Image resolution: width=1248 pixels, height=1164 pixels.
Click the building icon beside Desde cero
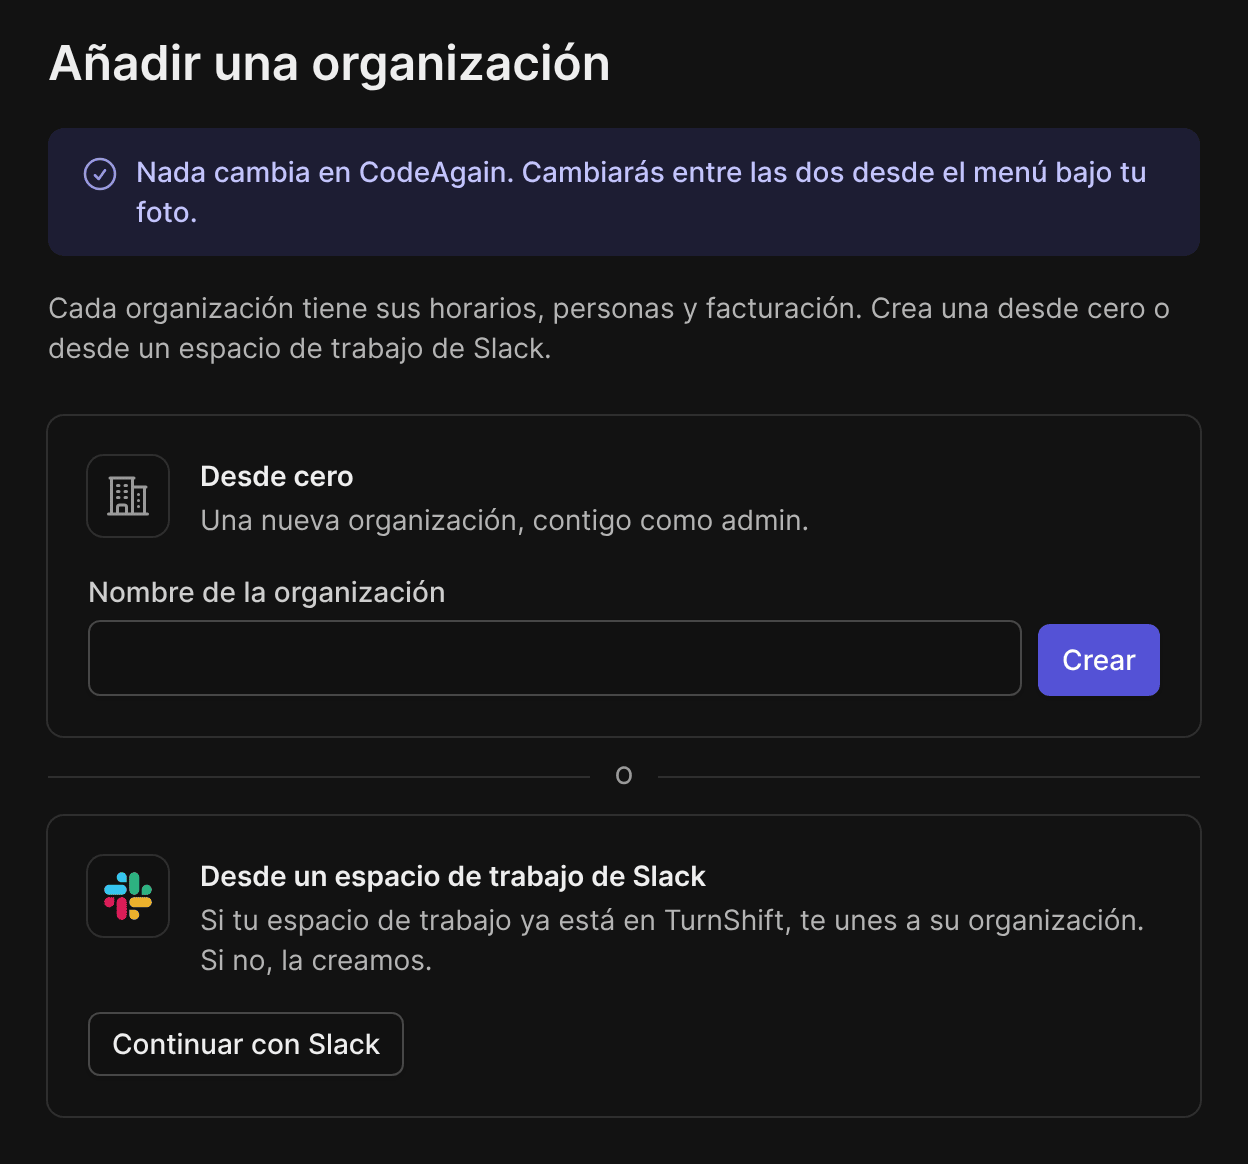(x=128, y=496)
